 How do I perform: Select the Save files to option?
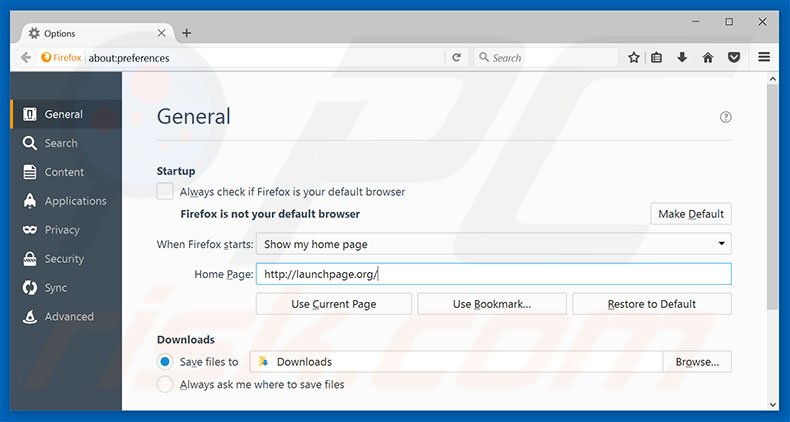(x=165, y=361)
